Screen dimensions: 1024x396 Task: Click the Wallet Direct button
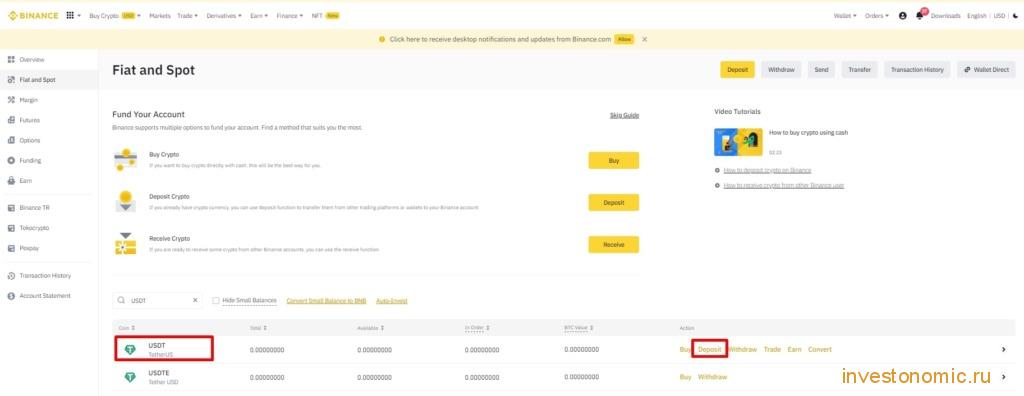(x=986, y=69)
